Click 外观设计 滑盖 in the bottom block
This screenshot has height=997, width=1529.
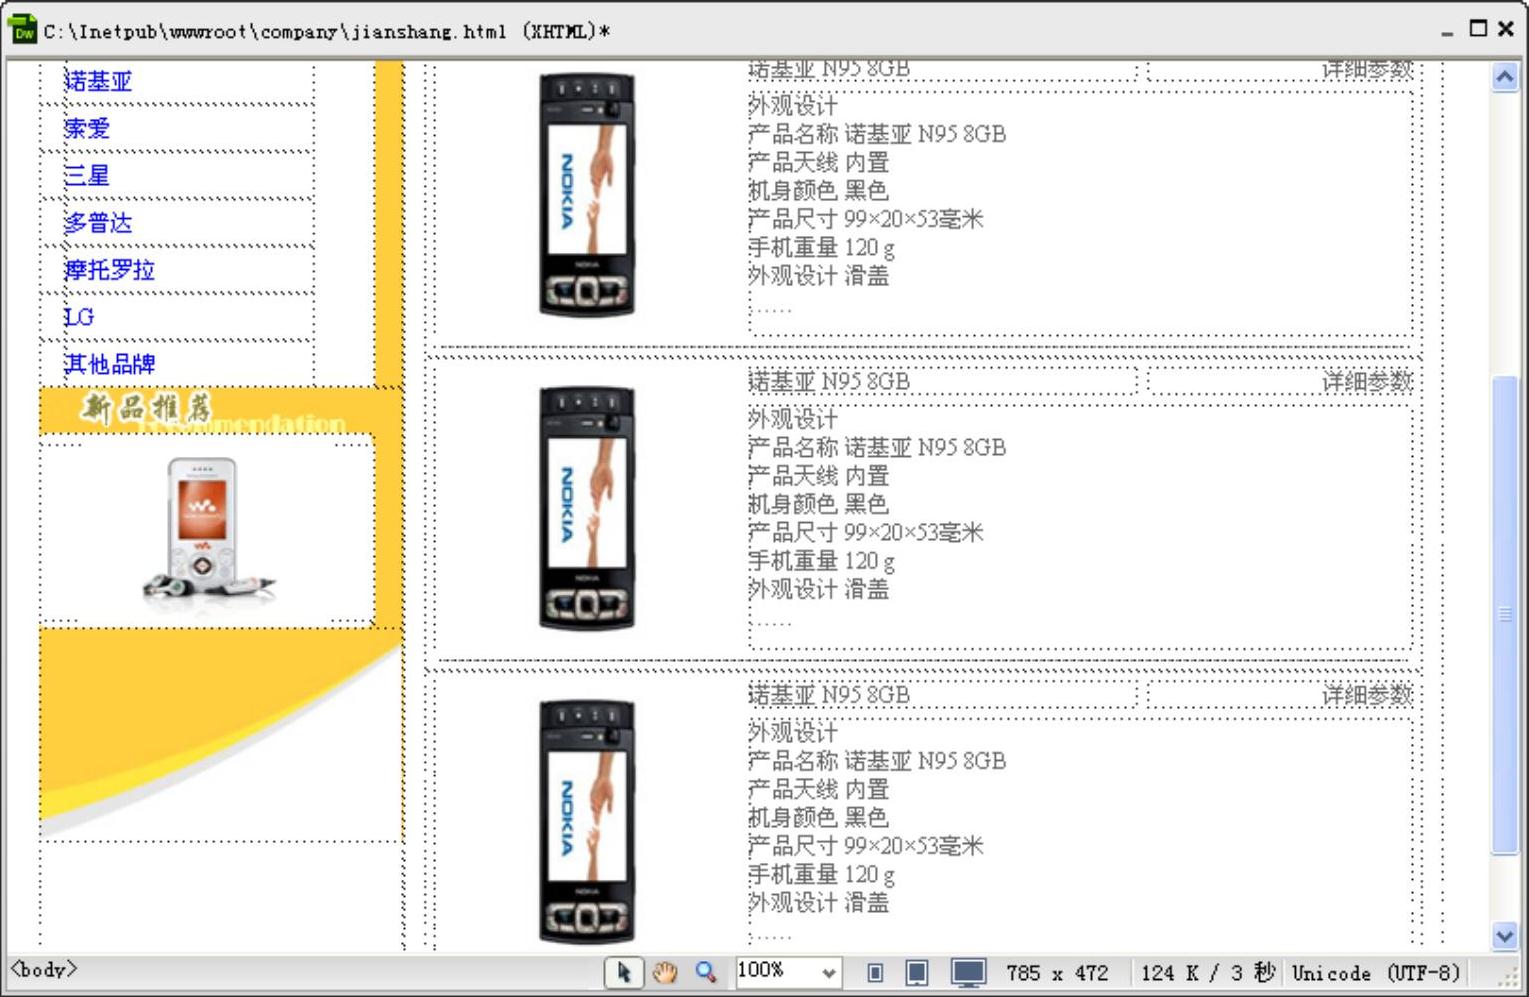tap(818, 902)
